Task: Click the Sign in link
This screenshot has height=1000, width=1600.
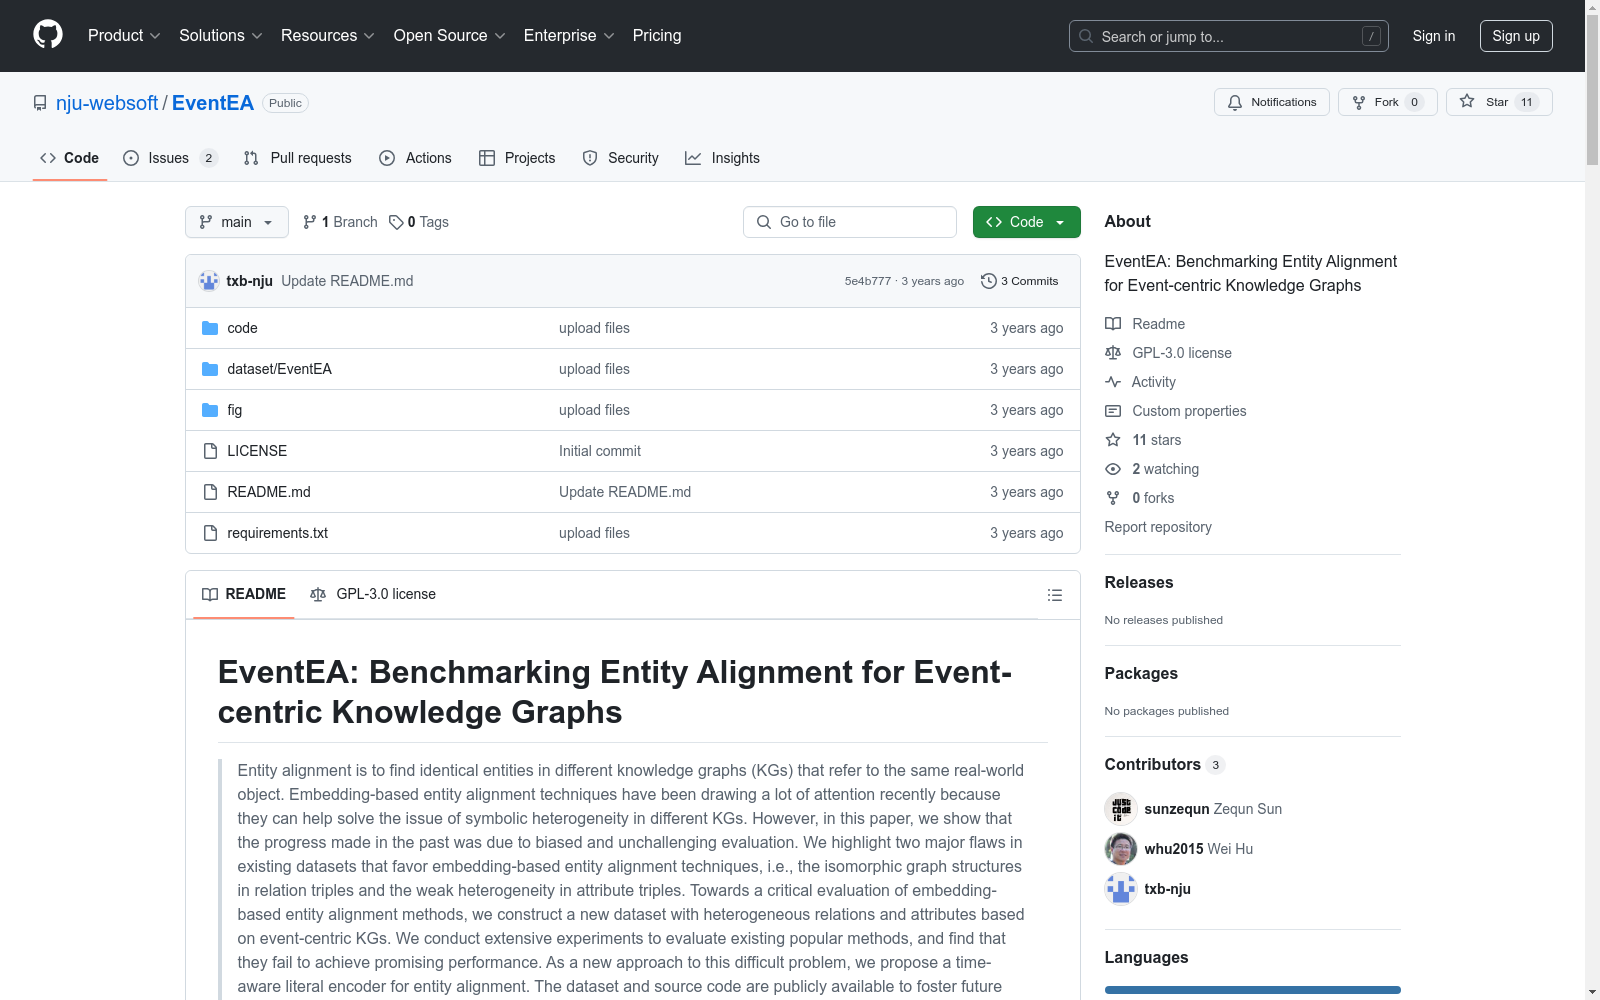Action: pyautogui.click(x=1433, y=36)
